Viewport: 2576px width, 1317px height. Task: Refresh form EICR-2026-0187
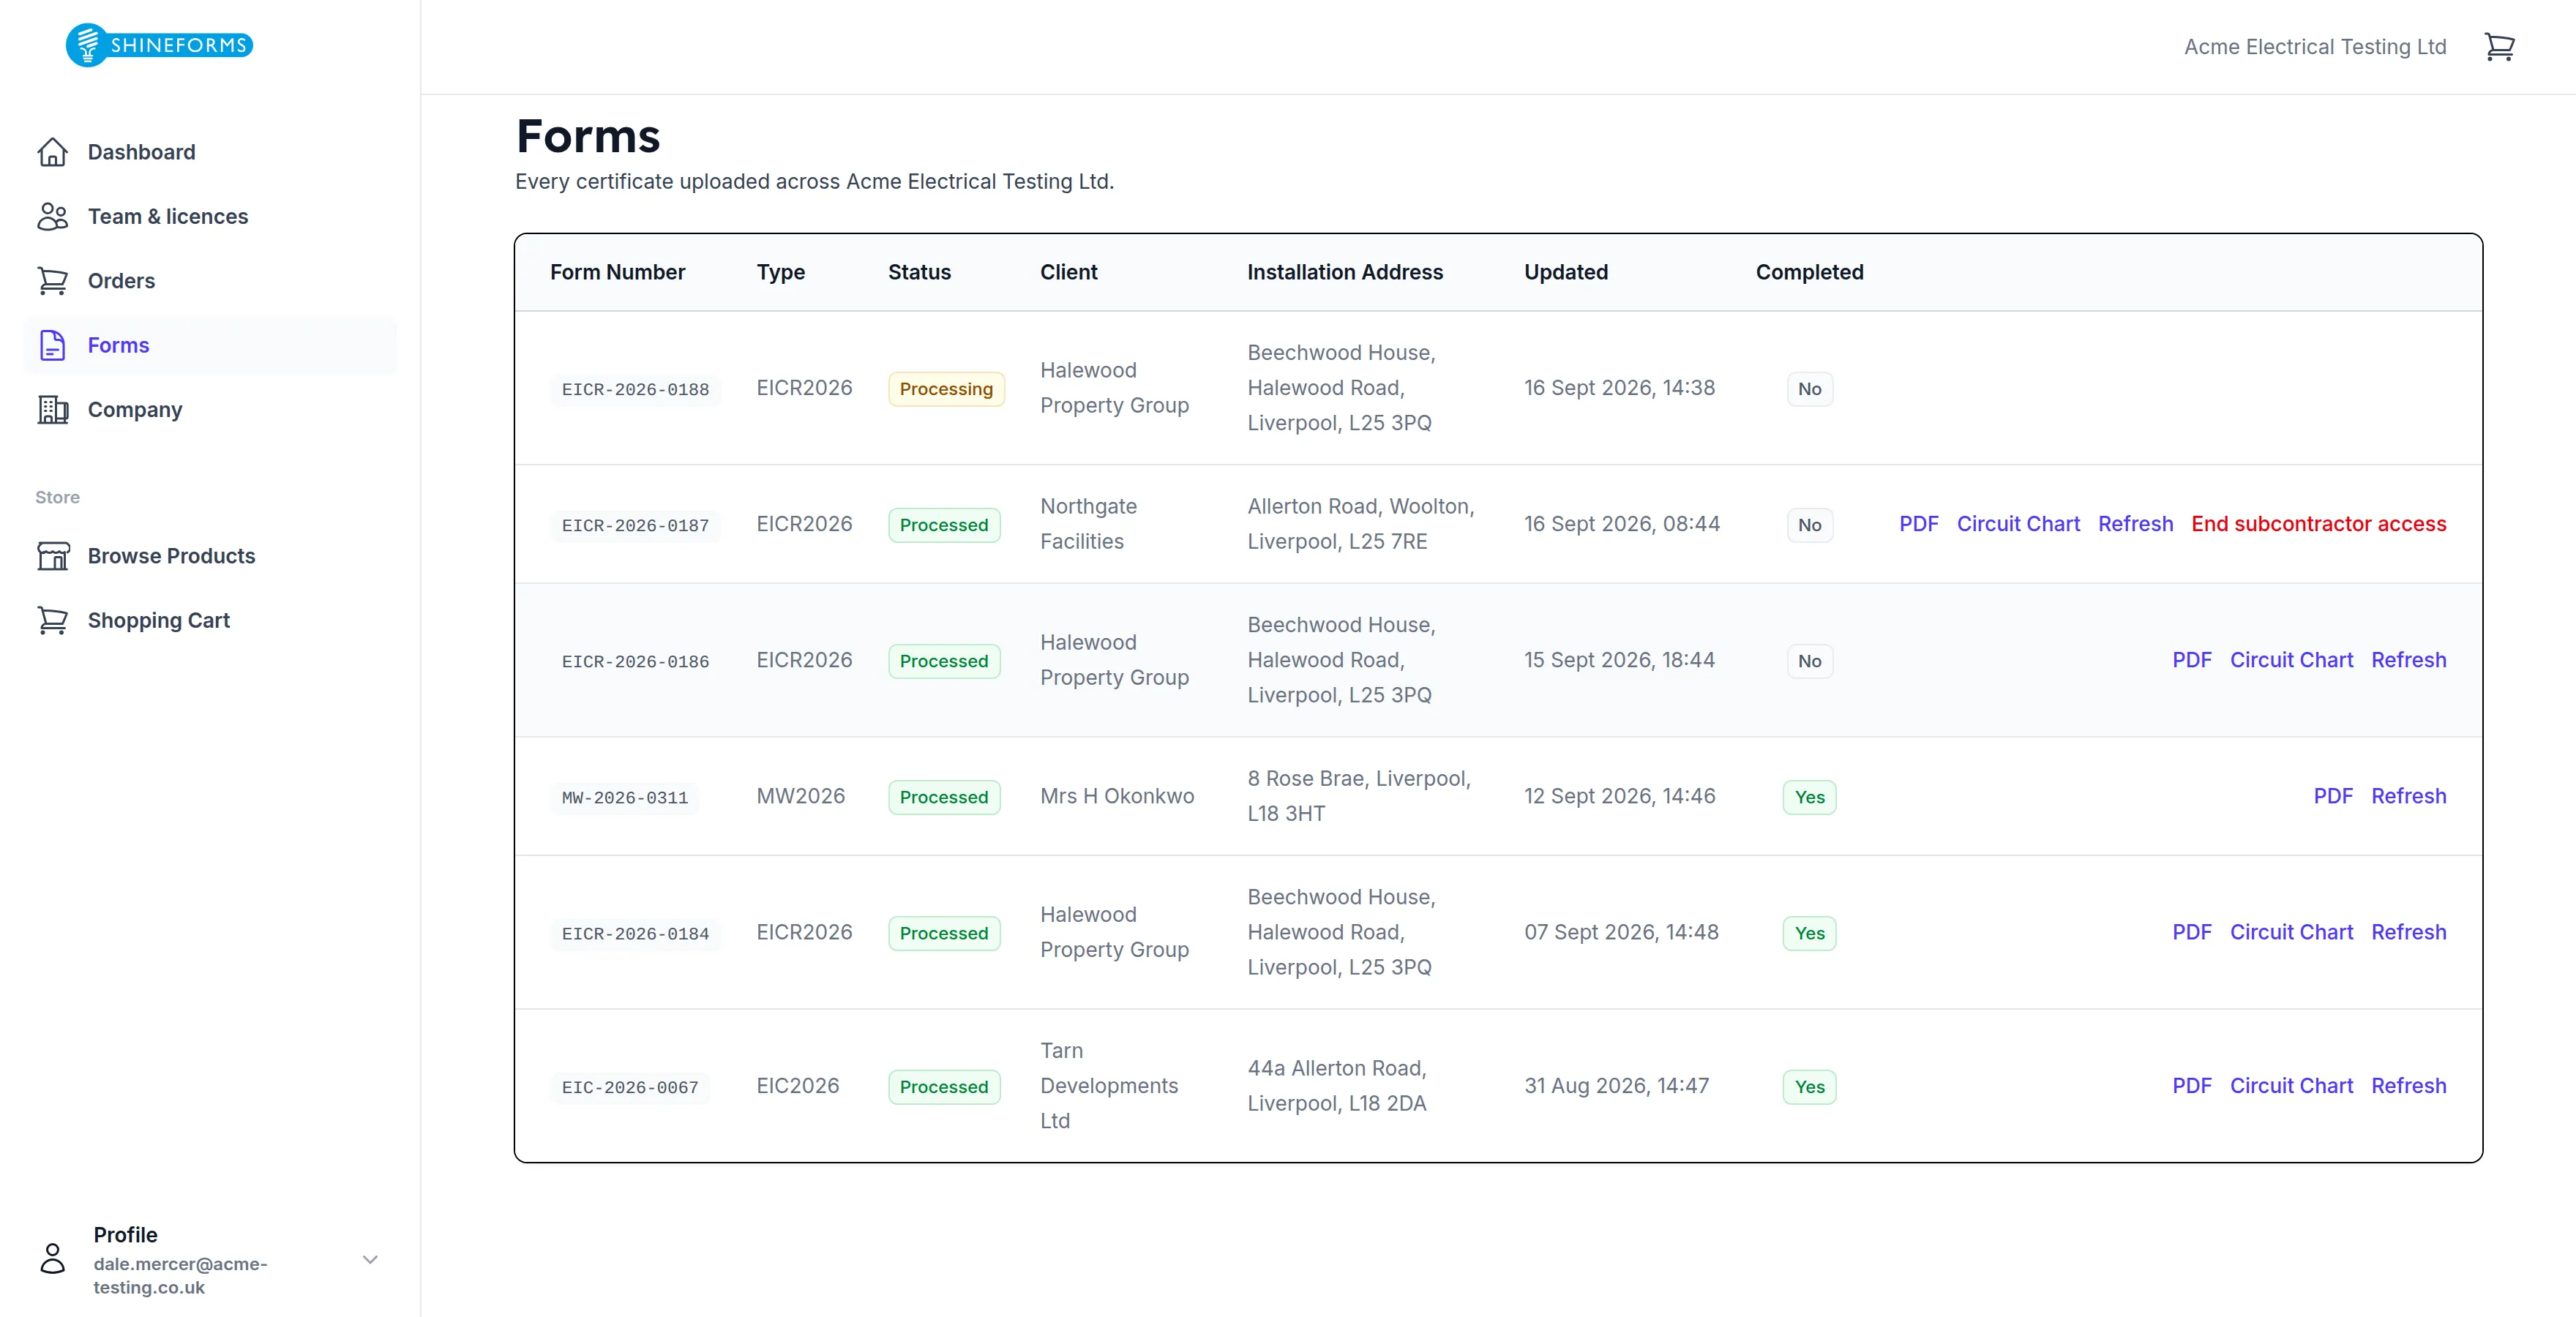tap(2135, 524)
